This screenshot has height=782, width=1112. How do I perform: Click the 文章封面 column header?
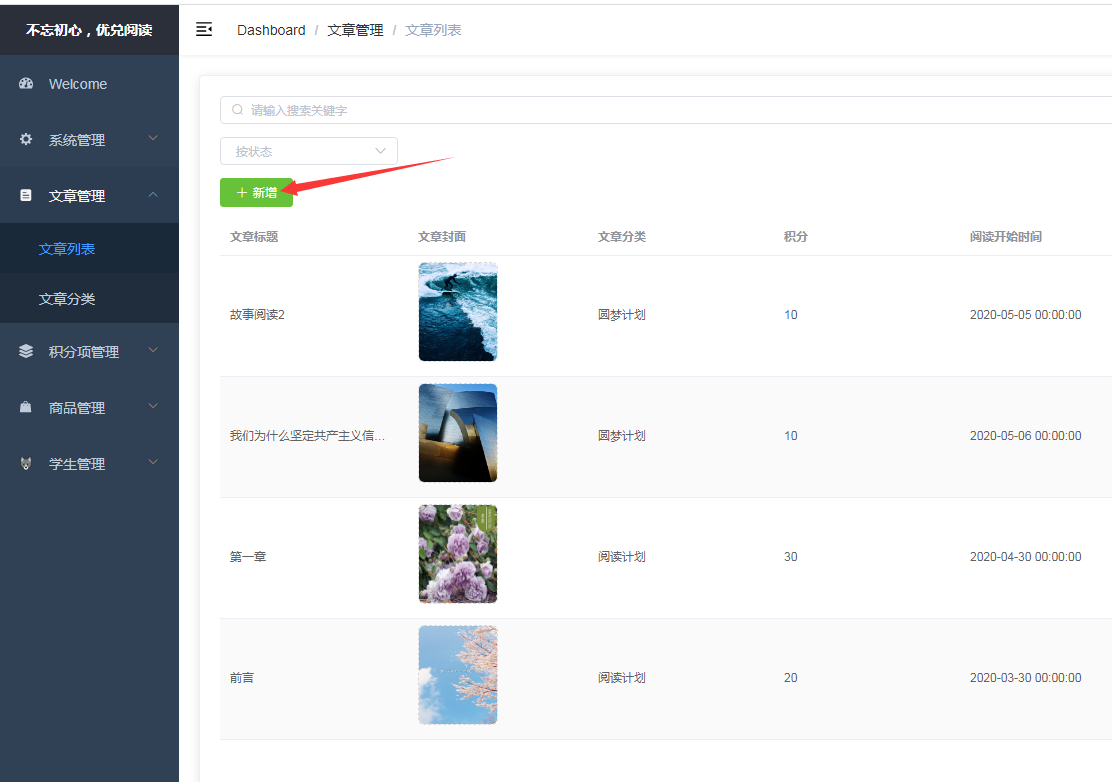(x=442, y=237)
